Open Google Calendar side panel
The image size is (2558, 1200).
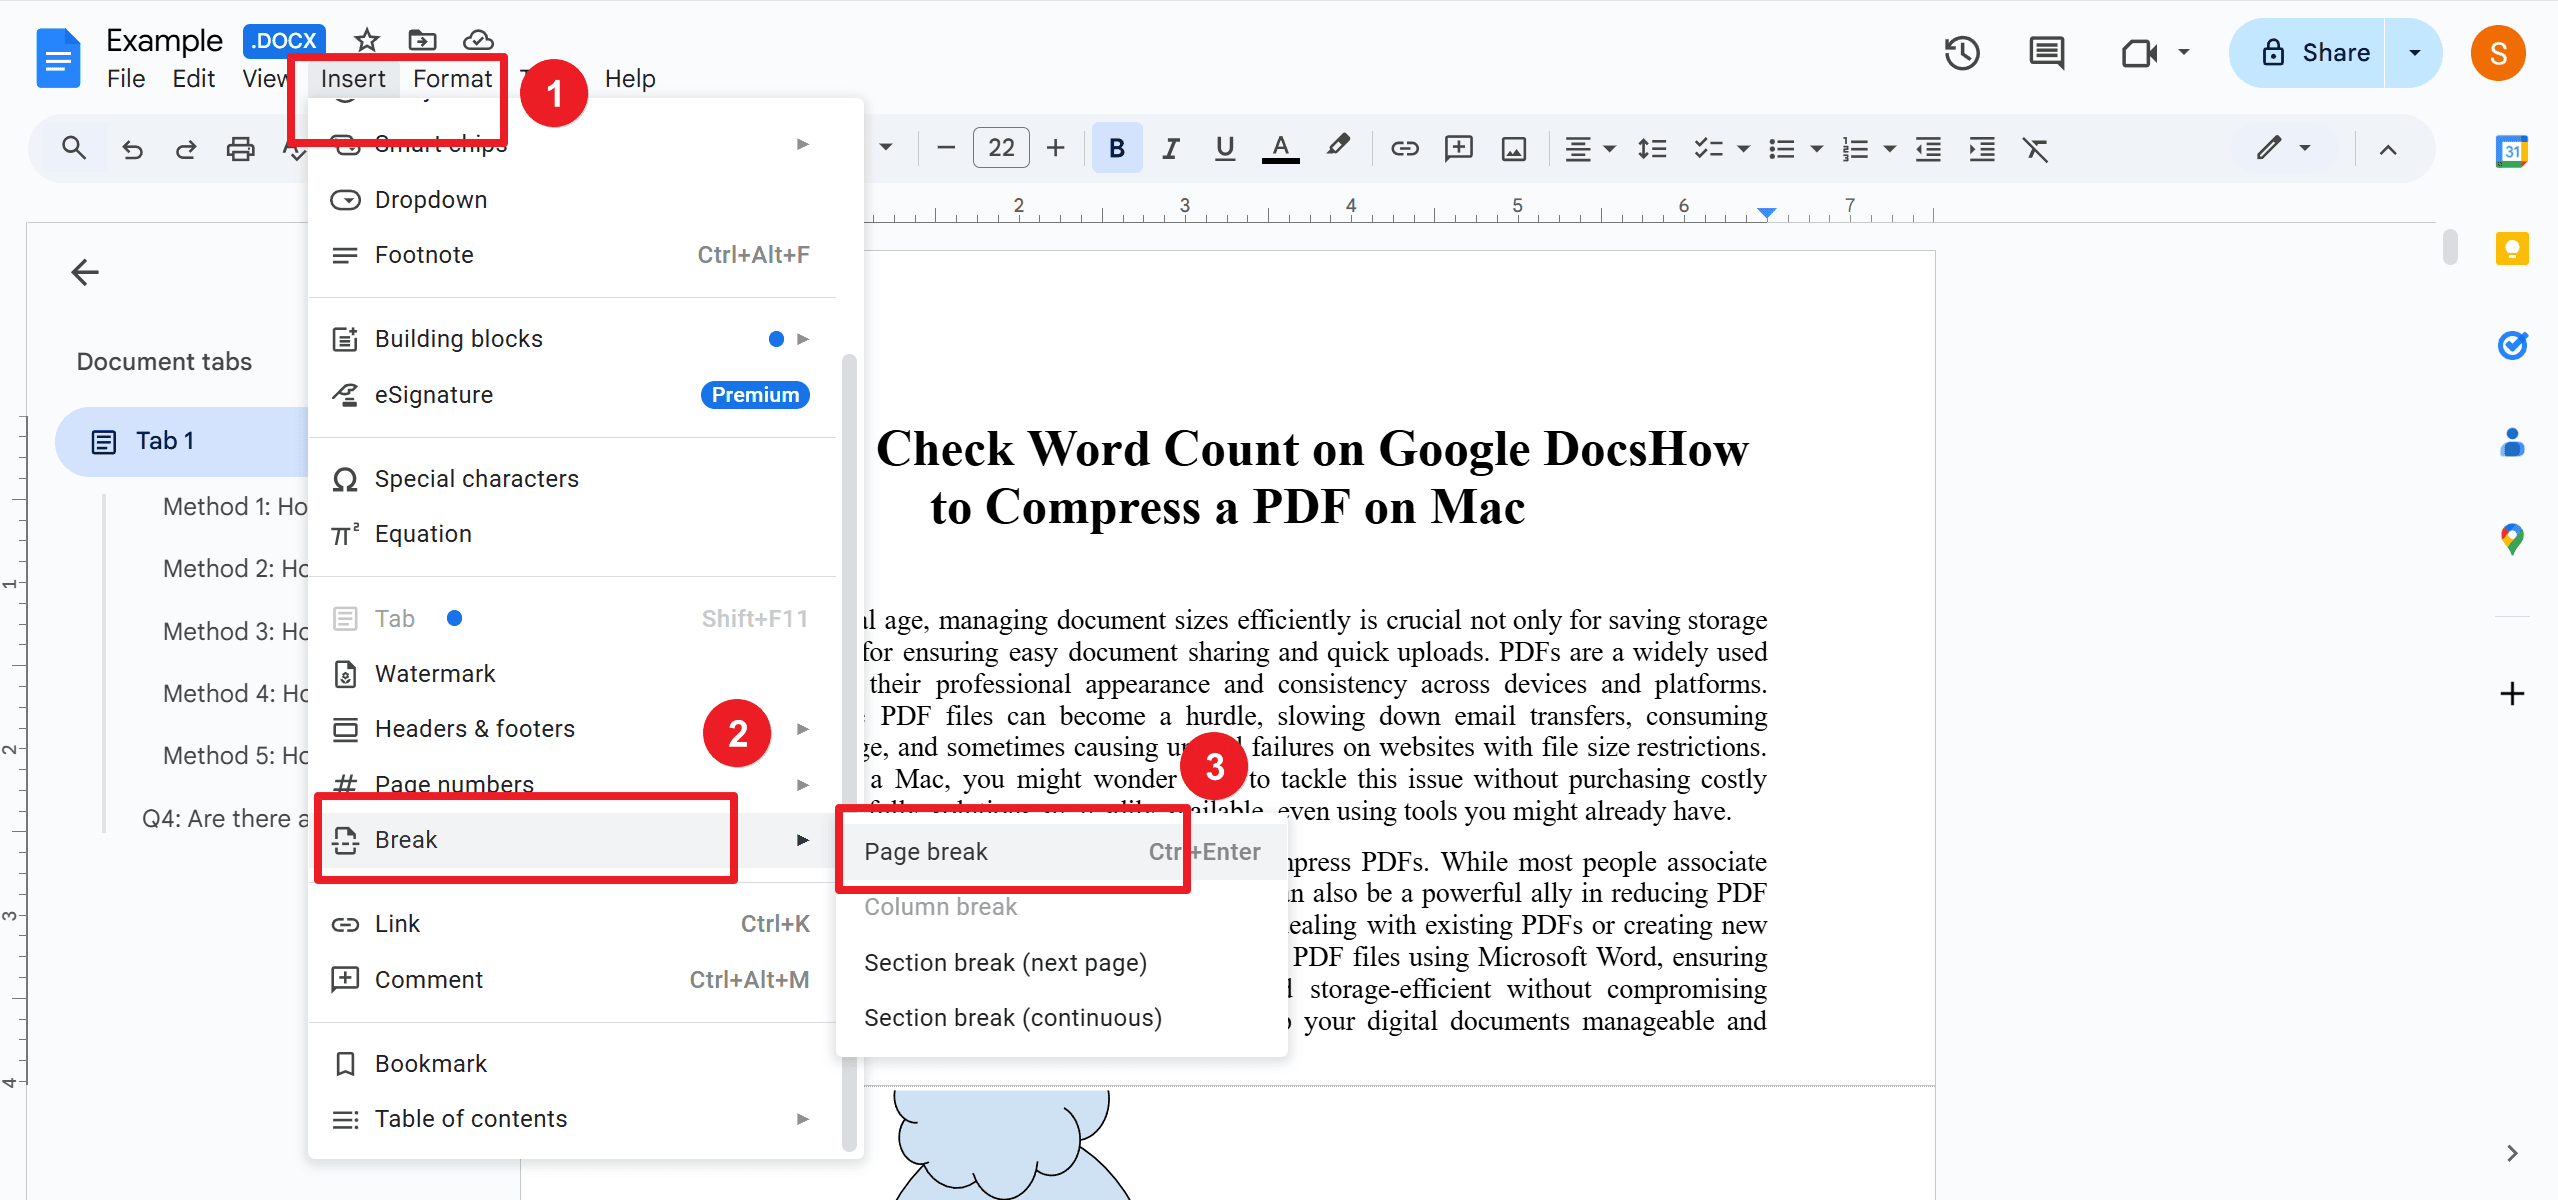pos(2512,151)
